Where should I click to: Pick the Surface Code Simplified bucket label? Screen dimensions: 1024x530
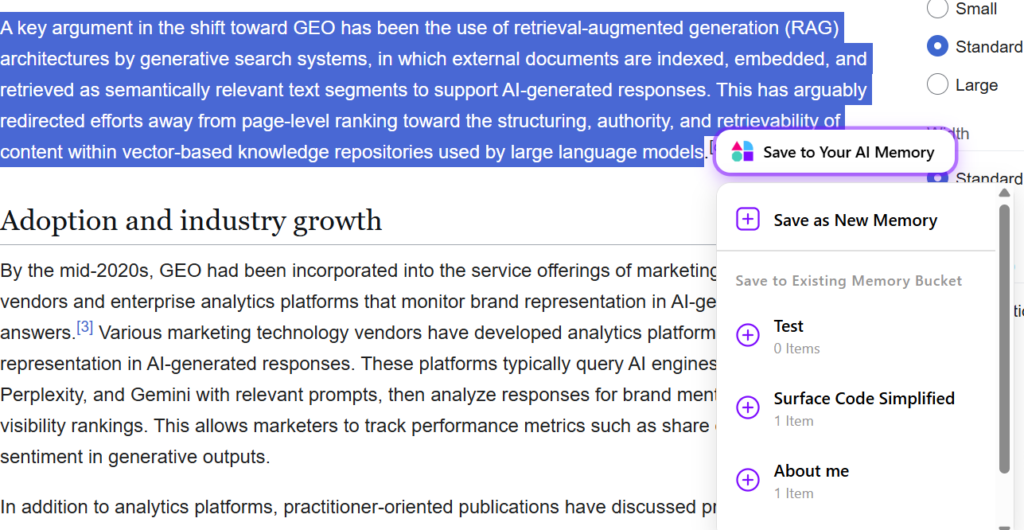tap(864, 398)
